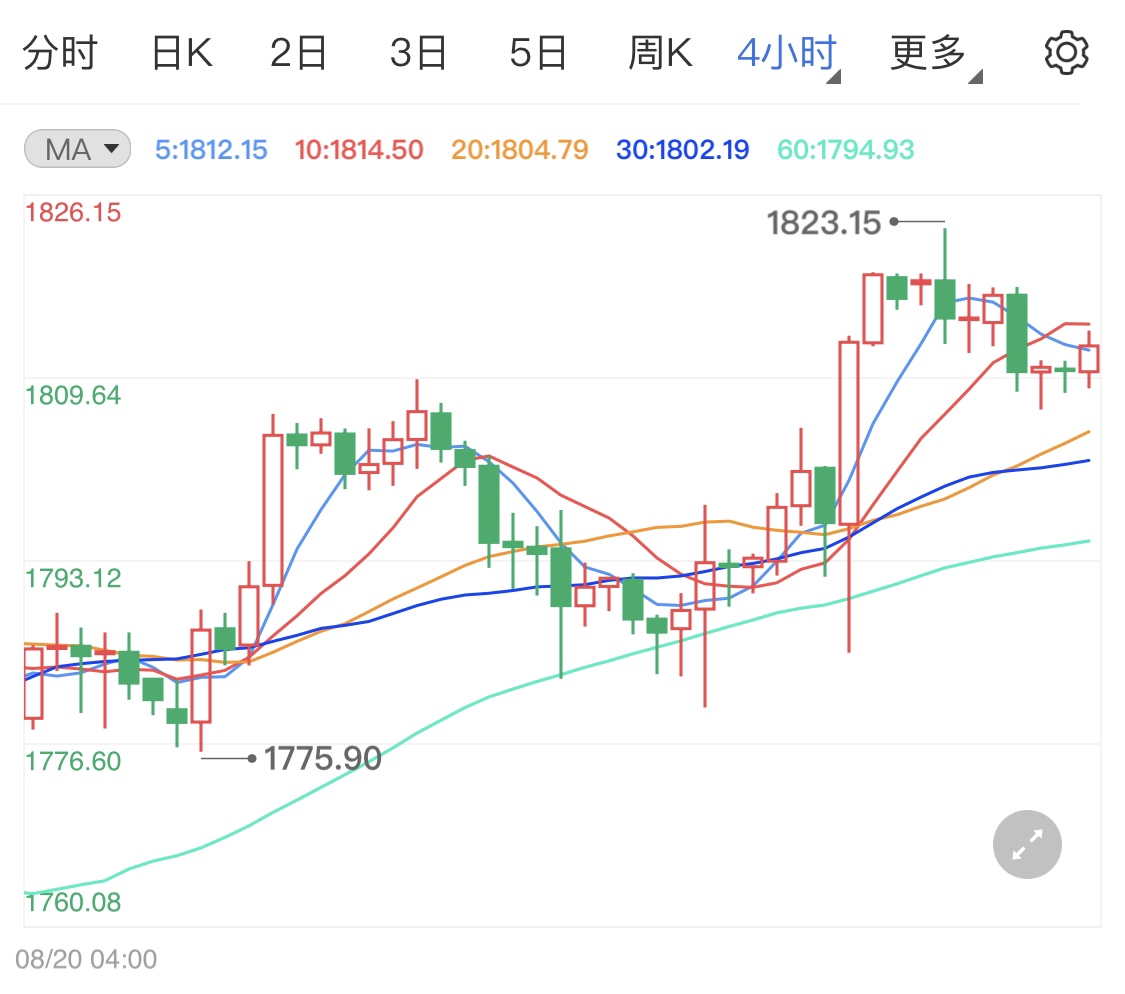Open the MA indicator dropdown
The height and width of the screenshot is (994, 1125).
[x=77, y=149]
